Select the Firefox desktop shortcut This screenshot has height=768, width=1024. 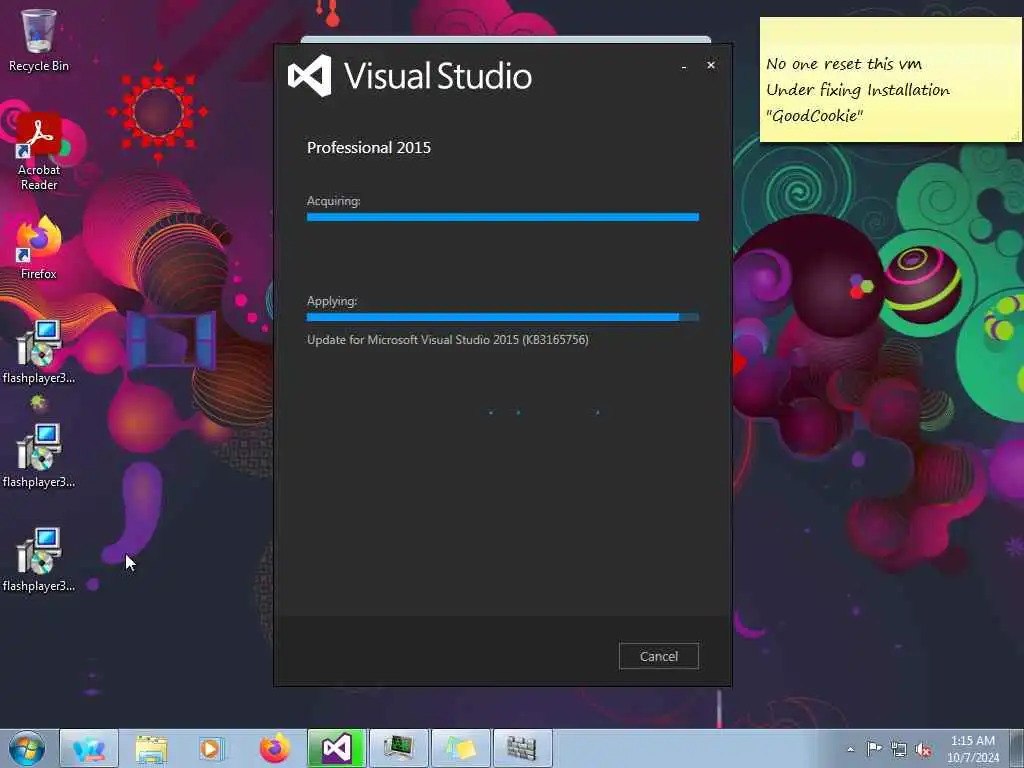[x=39, y=248]
